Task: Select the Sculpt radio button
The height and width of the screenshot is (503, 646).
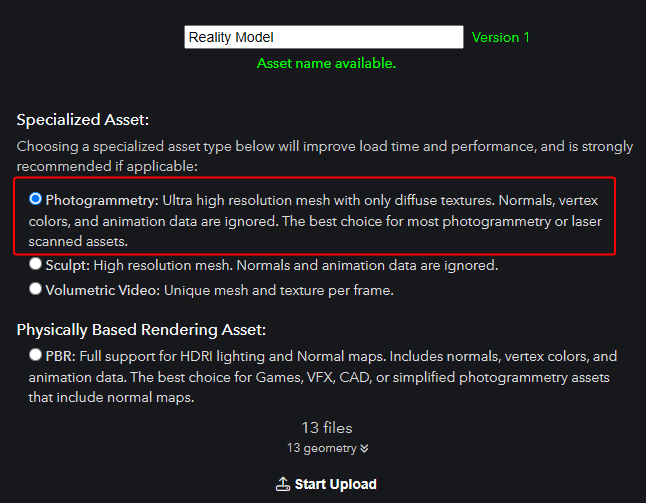Action: (x=35, y=264)
